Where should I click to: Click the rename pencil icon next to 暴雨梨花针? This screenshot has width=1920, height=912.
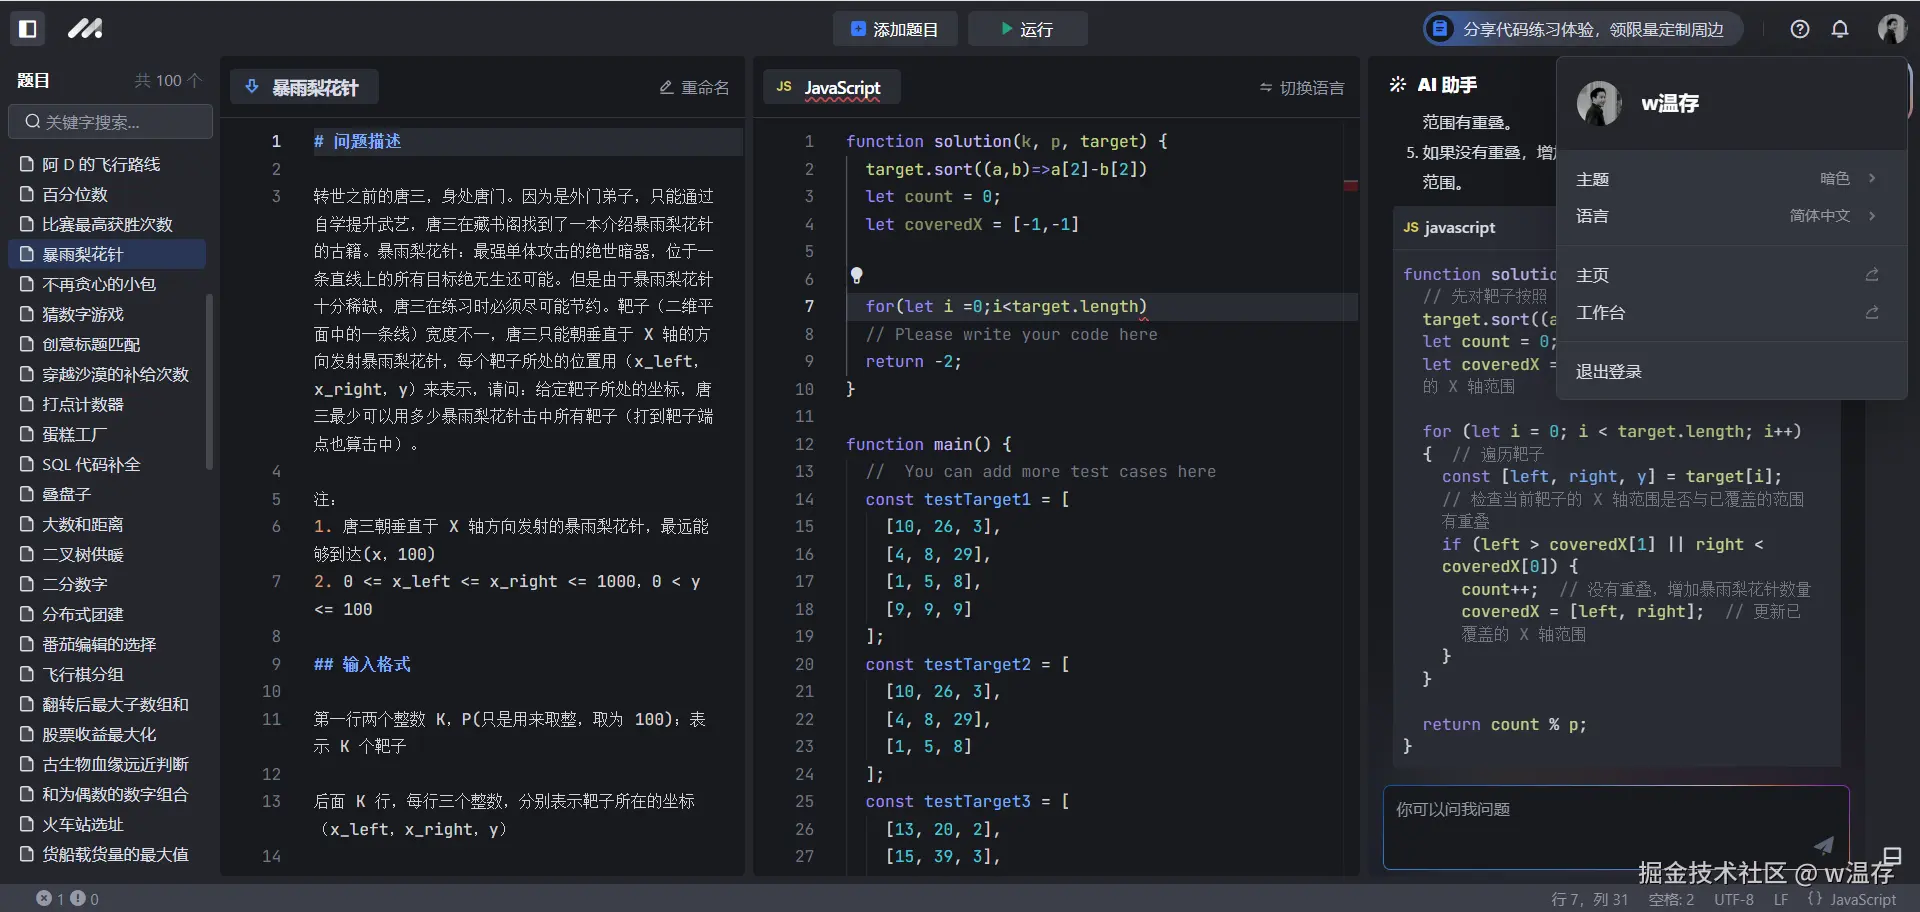coord(666,87)
